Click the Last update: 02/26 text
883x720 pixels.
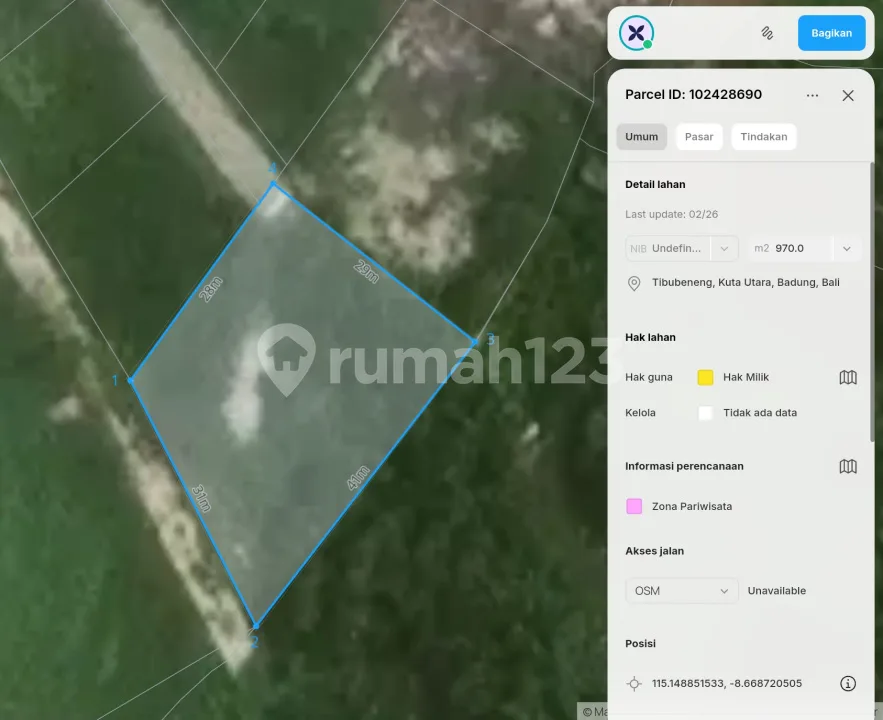coord(671,214)
